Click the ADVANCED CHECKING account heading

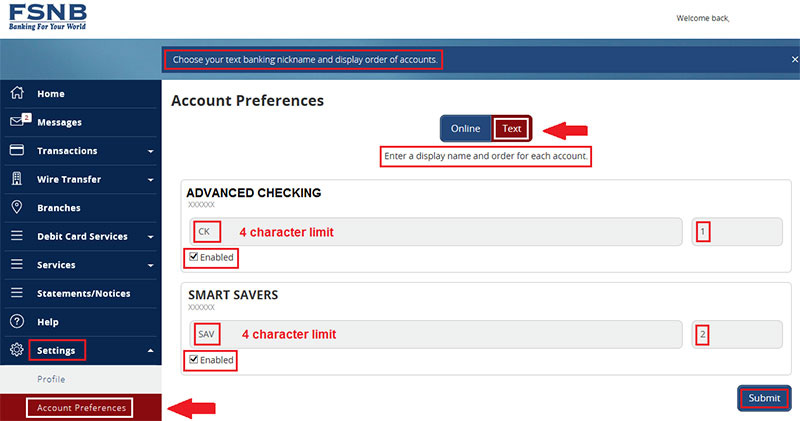click(254, 193)
